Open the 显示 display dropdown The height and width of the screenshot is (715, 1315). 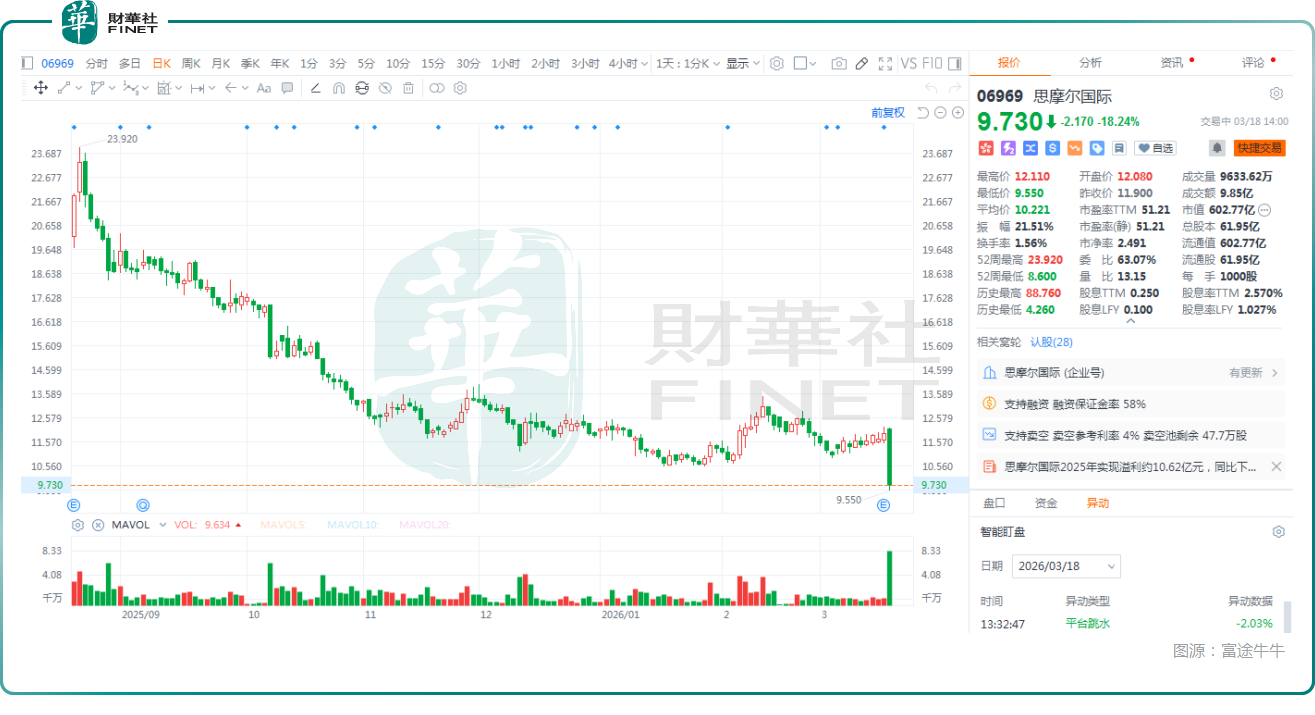tap(743, 63)
